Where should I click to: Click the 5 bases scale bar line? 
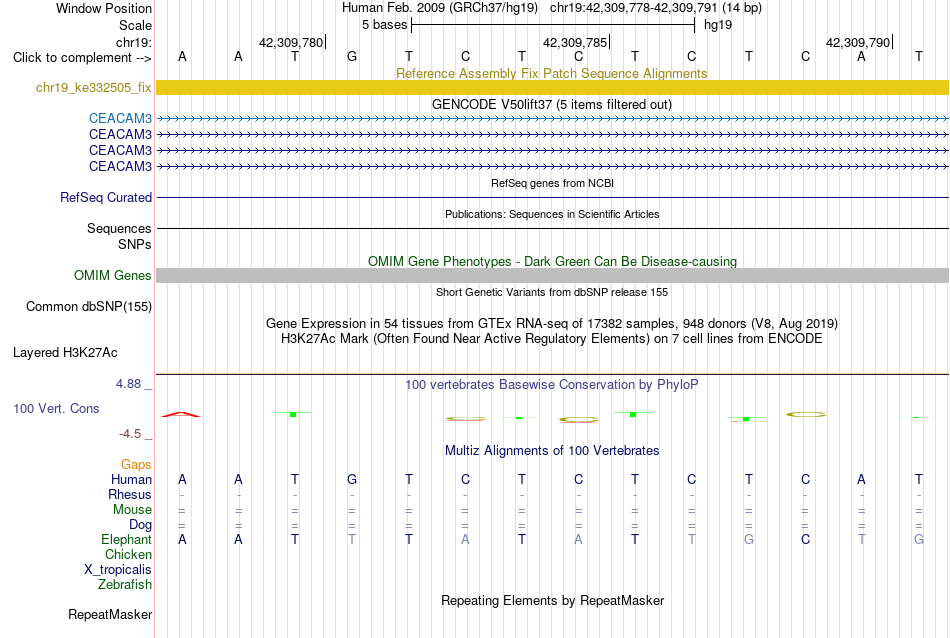(x=553, y=25)
